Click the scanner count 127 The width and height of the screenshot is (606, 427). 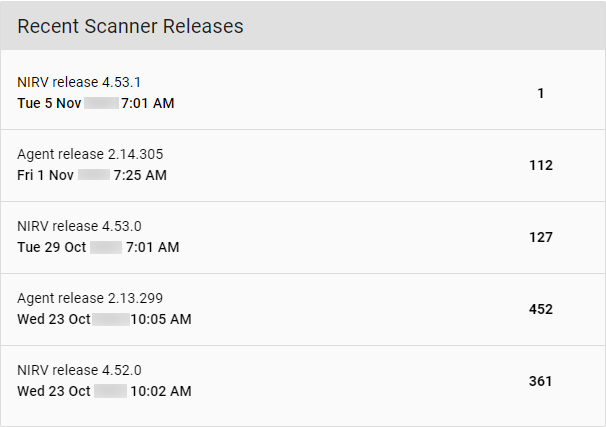(541, 237)
